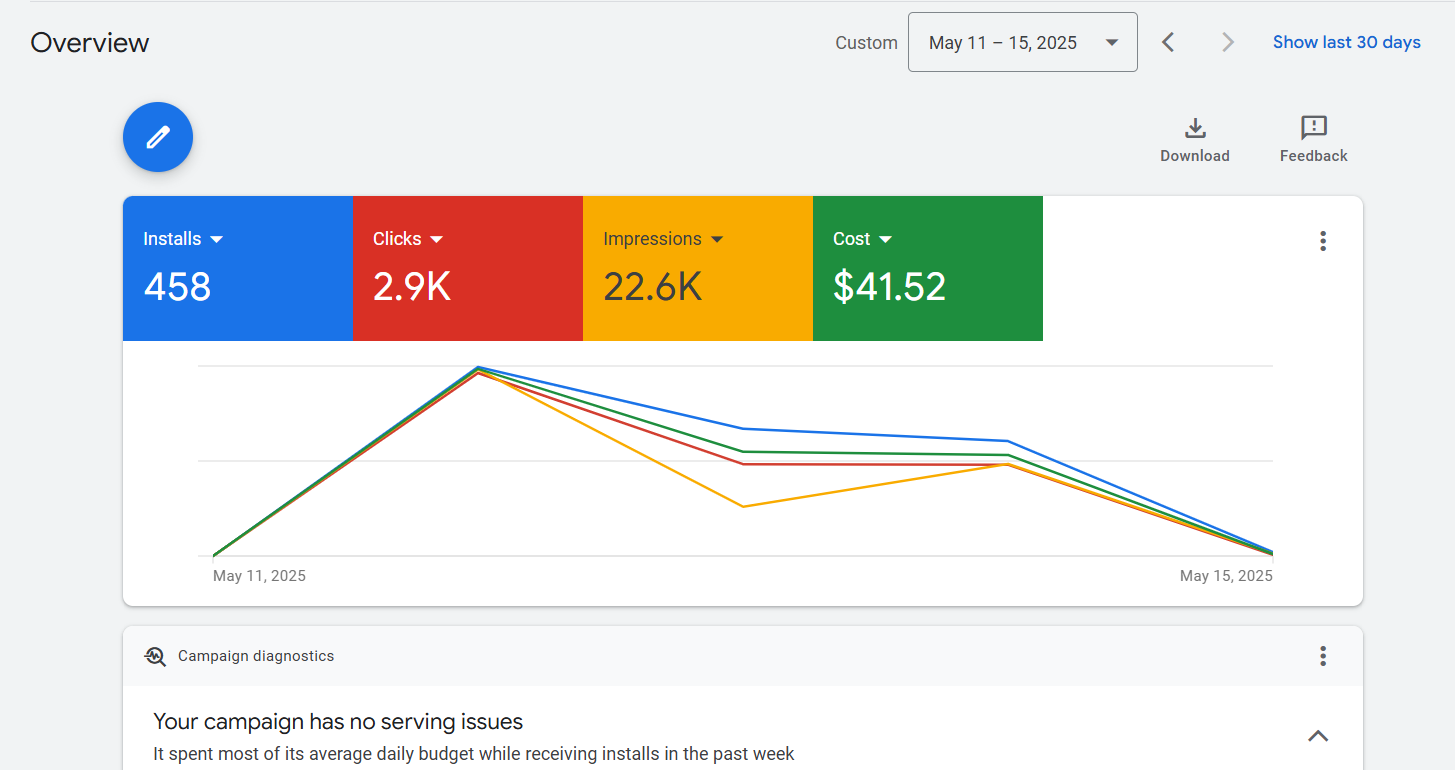The image size is (1455, 770).
Task: Open three-dot menu on metrics chart card
Action: [x=1322, y=241]
